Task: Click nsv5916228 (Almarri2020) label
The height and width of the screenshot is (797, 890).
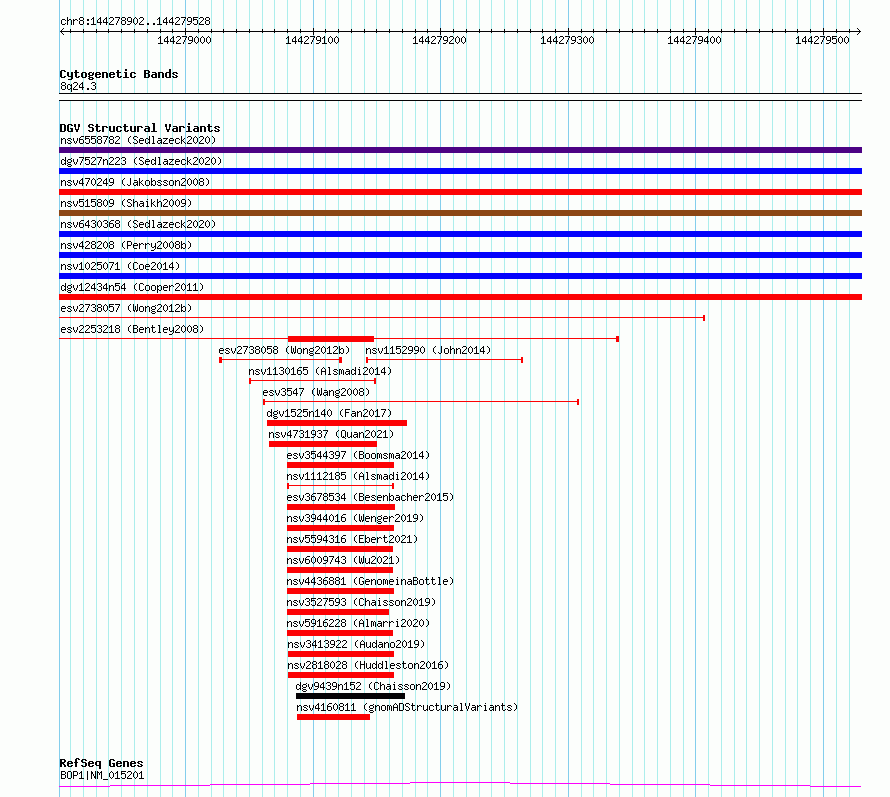Action: (358, 623)
